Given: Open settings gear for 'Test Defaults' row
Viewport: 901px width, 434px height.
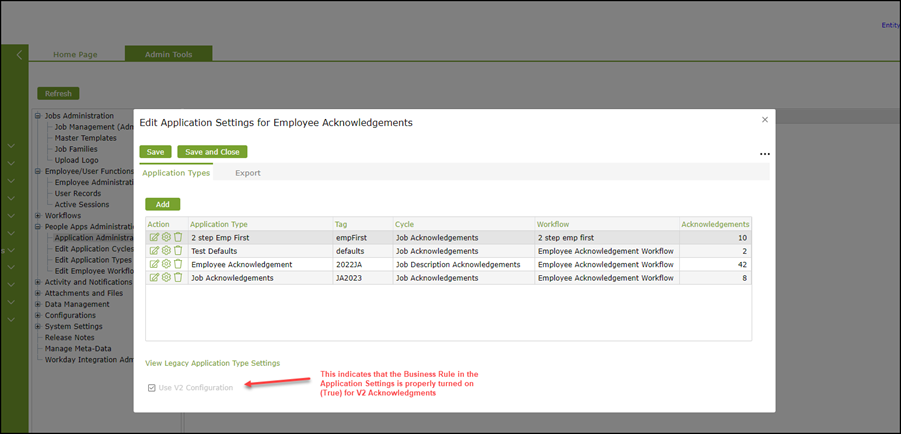Looking at the screenshot, I should point(166,251).
